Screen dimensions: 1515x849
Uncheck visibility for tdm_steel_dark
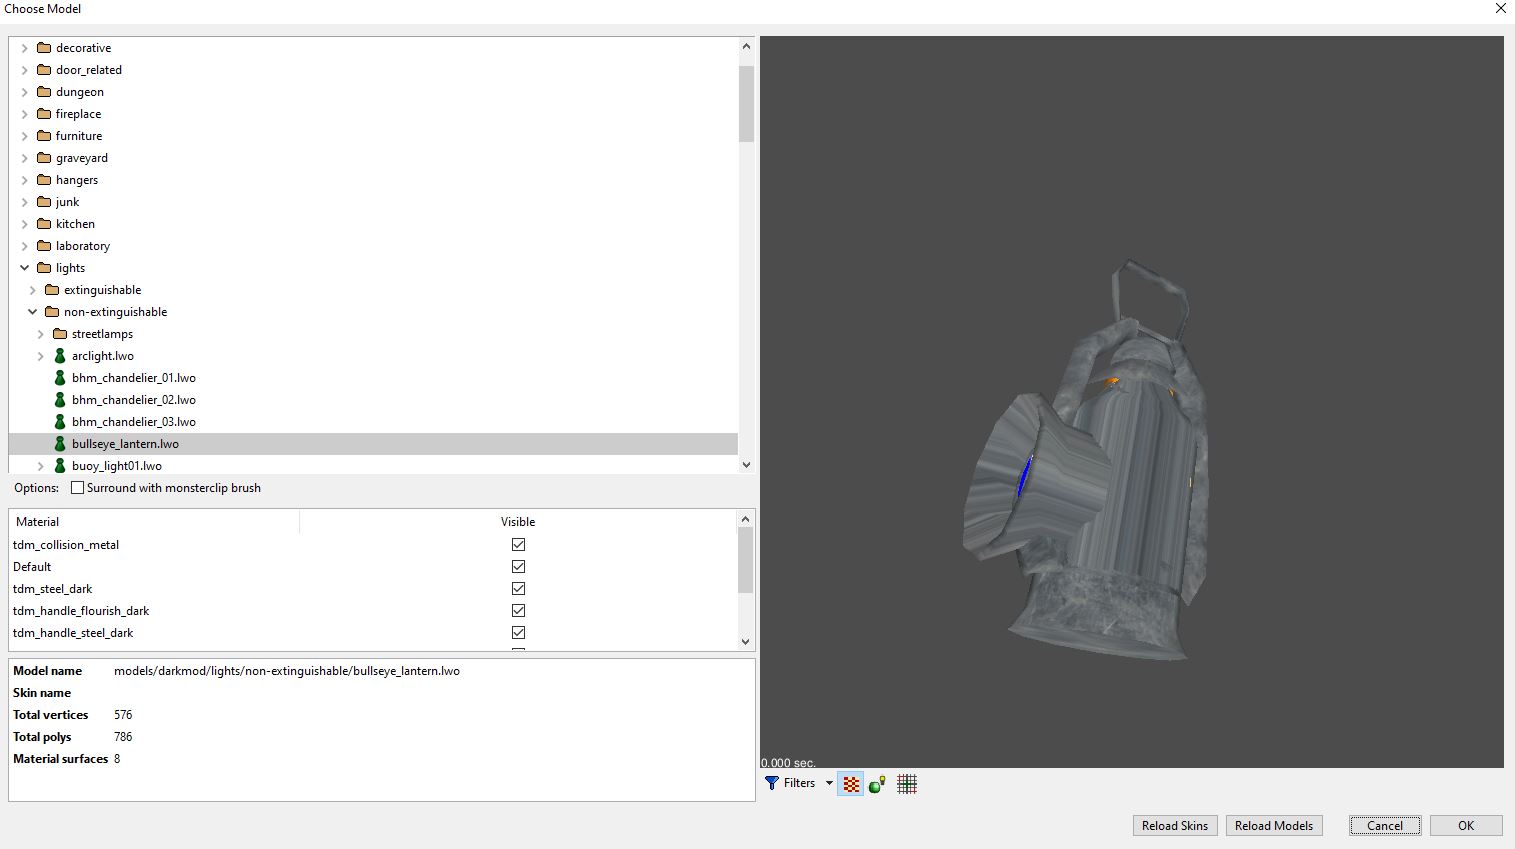[x=518, y=589]
